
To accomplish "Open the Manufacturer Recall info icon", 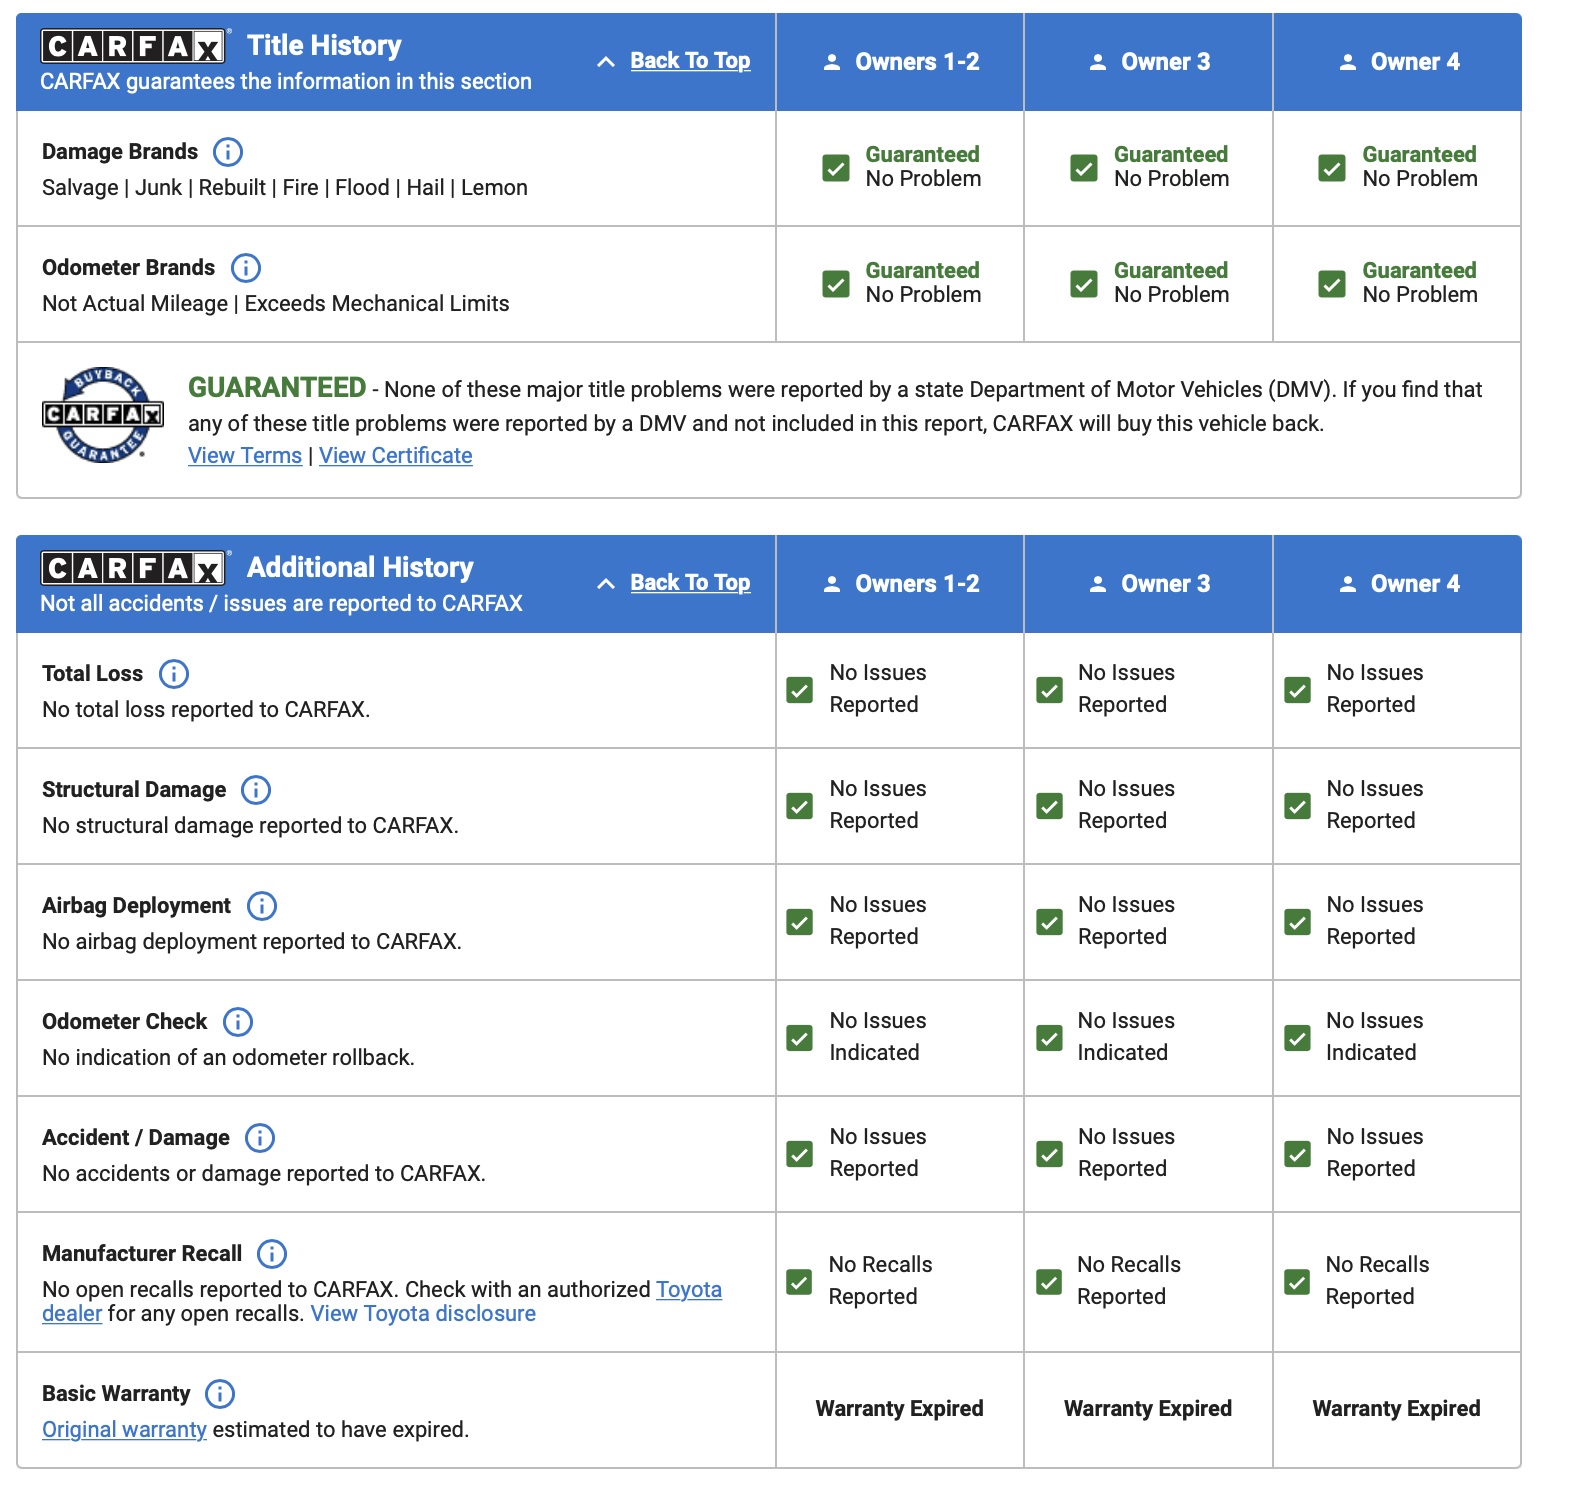I will (x=272, y=1254).
